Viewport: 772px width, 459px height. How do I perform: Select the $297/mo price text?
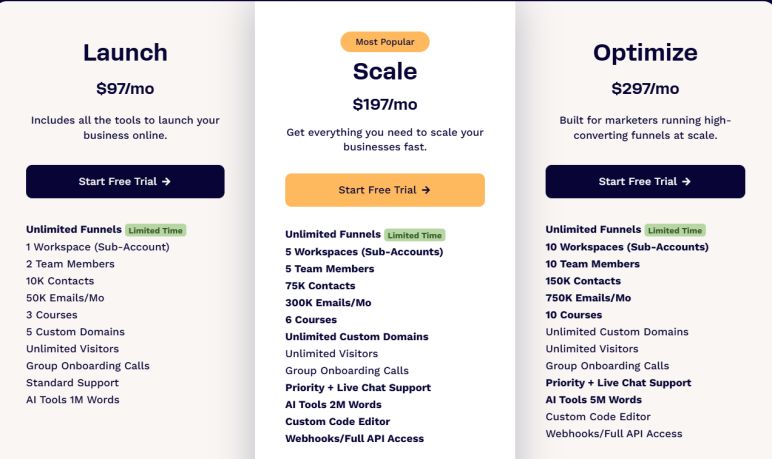tap(645, 88)
